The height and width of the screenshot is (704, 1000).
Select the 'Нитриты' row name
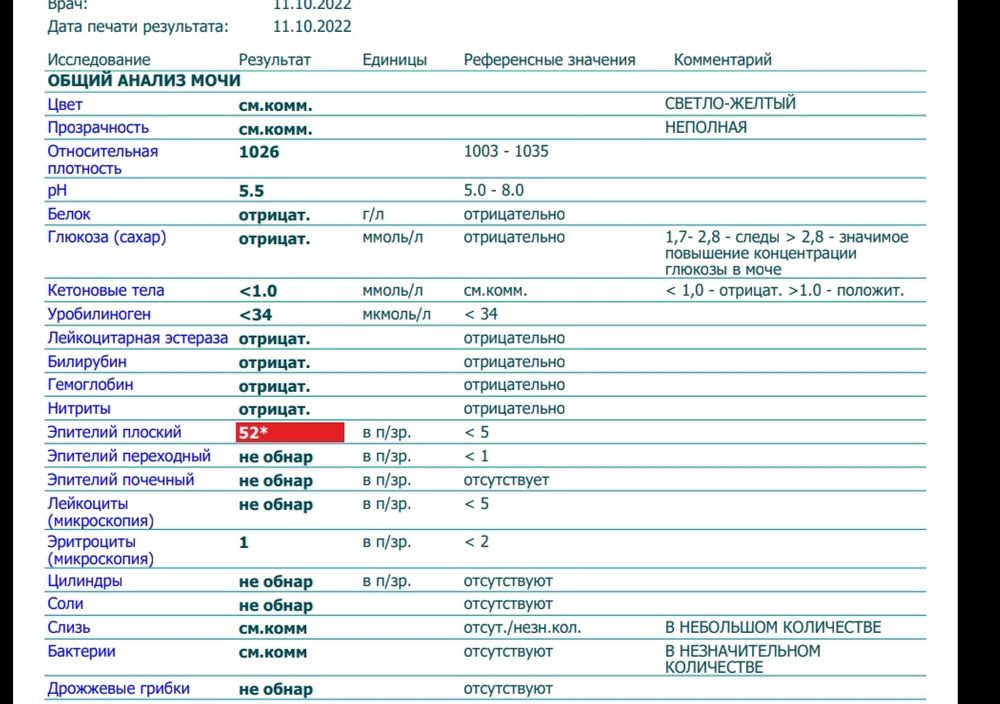point(79,409)
